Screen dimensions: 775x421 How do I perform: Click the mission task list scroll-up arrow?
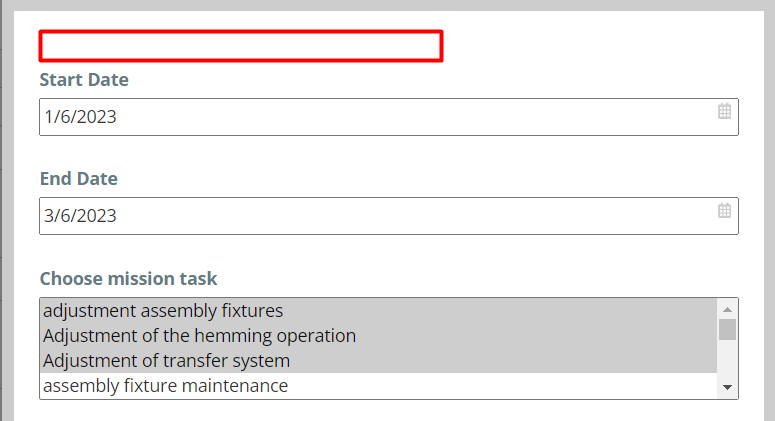(727, 309)
